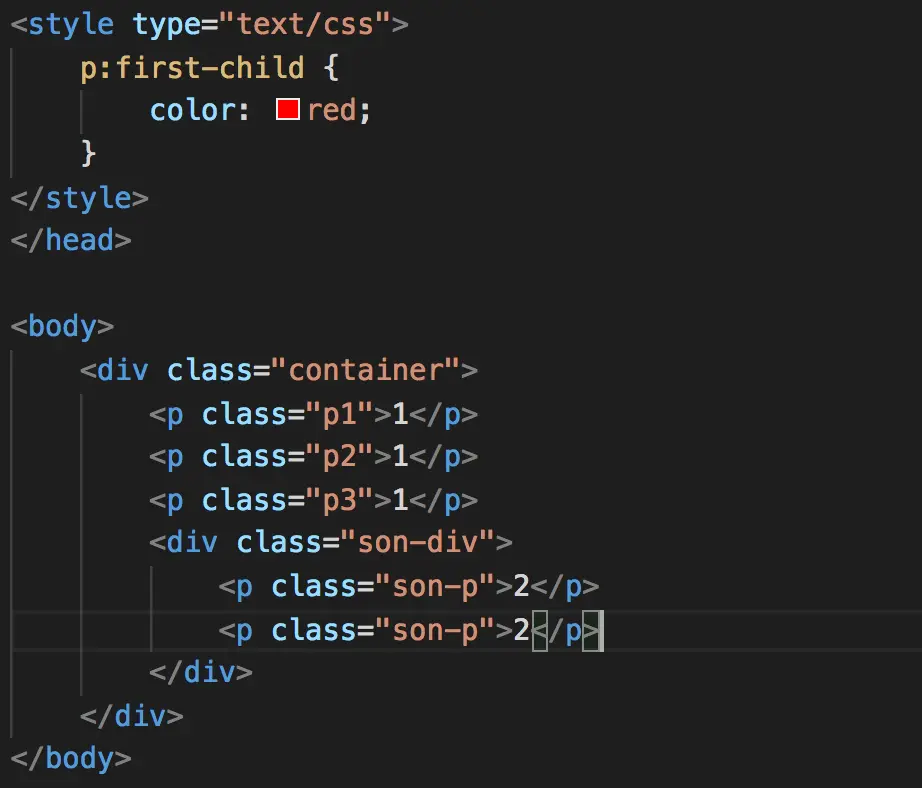Click the 'color' property name

[x=192, y=110]
